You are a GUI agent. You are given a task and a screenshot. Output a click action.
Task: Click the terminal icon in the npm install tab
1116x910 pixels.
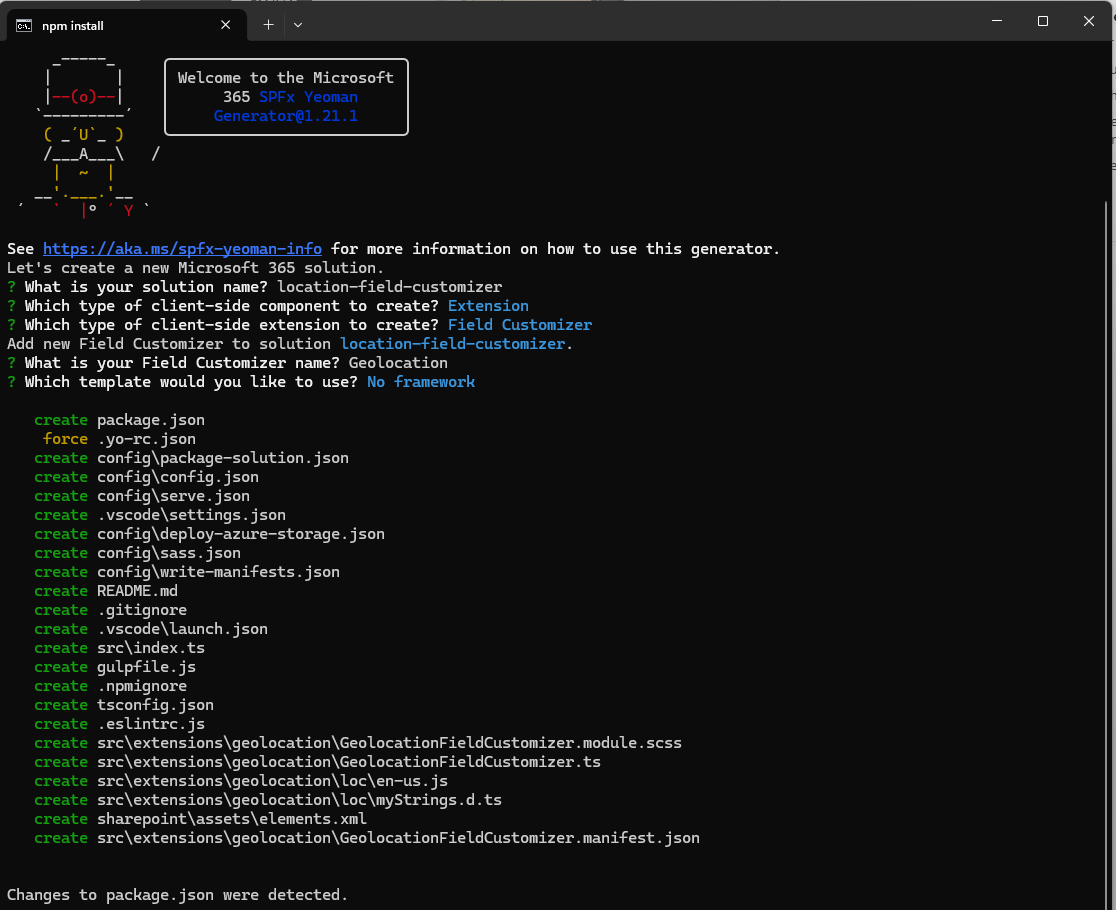coord(24,25)
